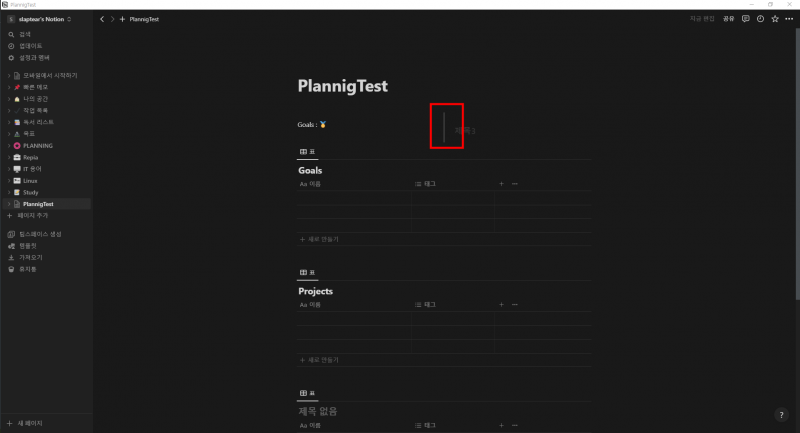Screen dimensions: 800x433
Task: Favorite this page with the star icon
Action: point(775,19)
